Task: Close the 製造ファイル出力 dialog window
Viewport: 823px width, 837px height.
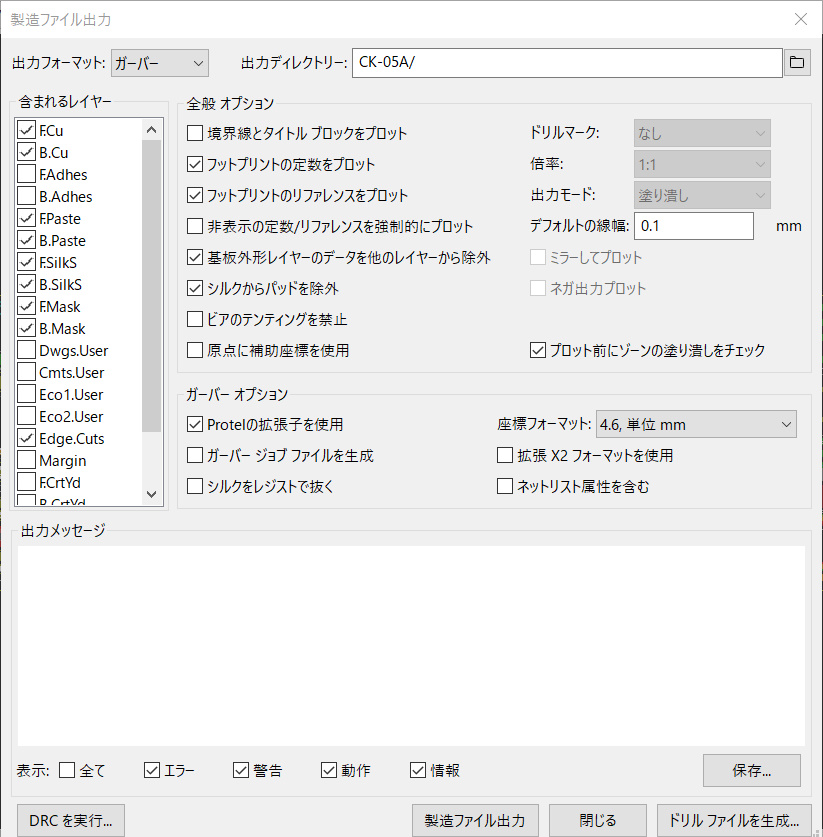Action: click(801, 19)
